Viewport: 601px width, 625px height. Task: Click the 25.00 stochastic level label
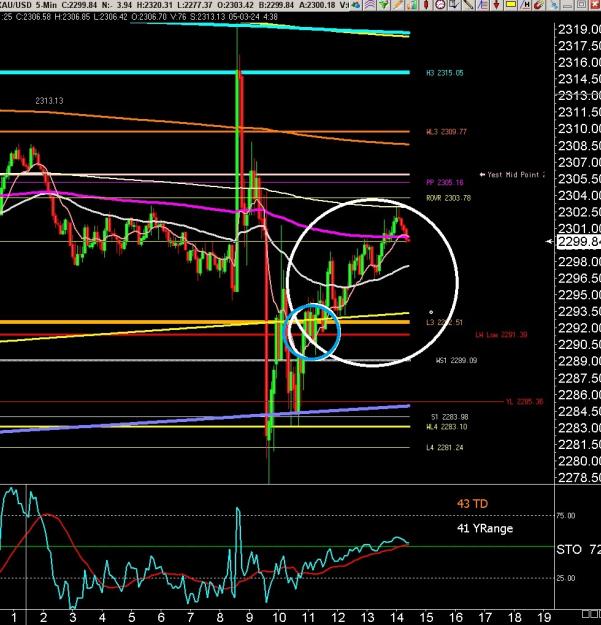point(566,578)
